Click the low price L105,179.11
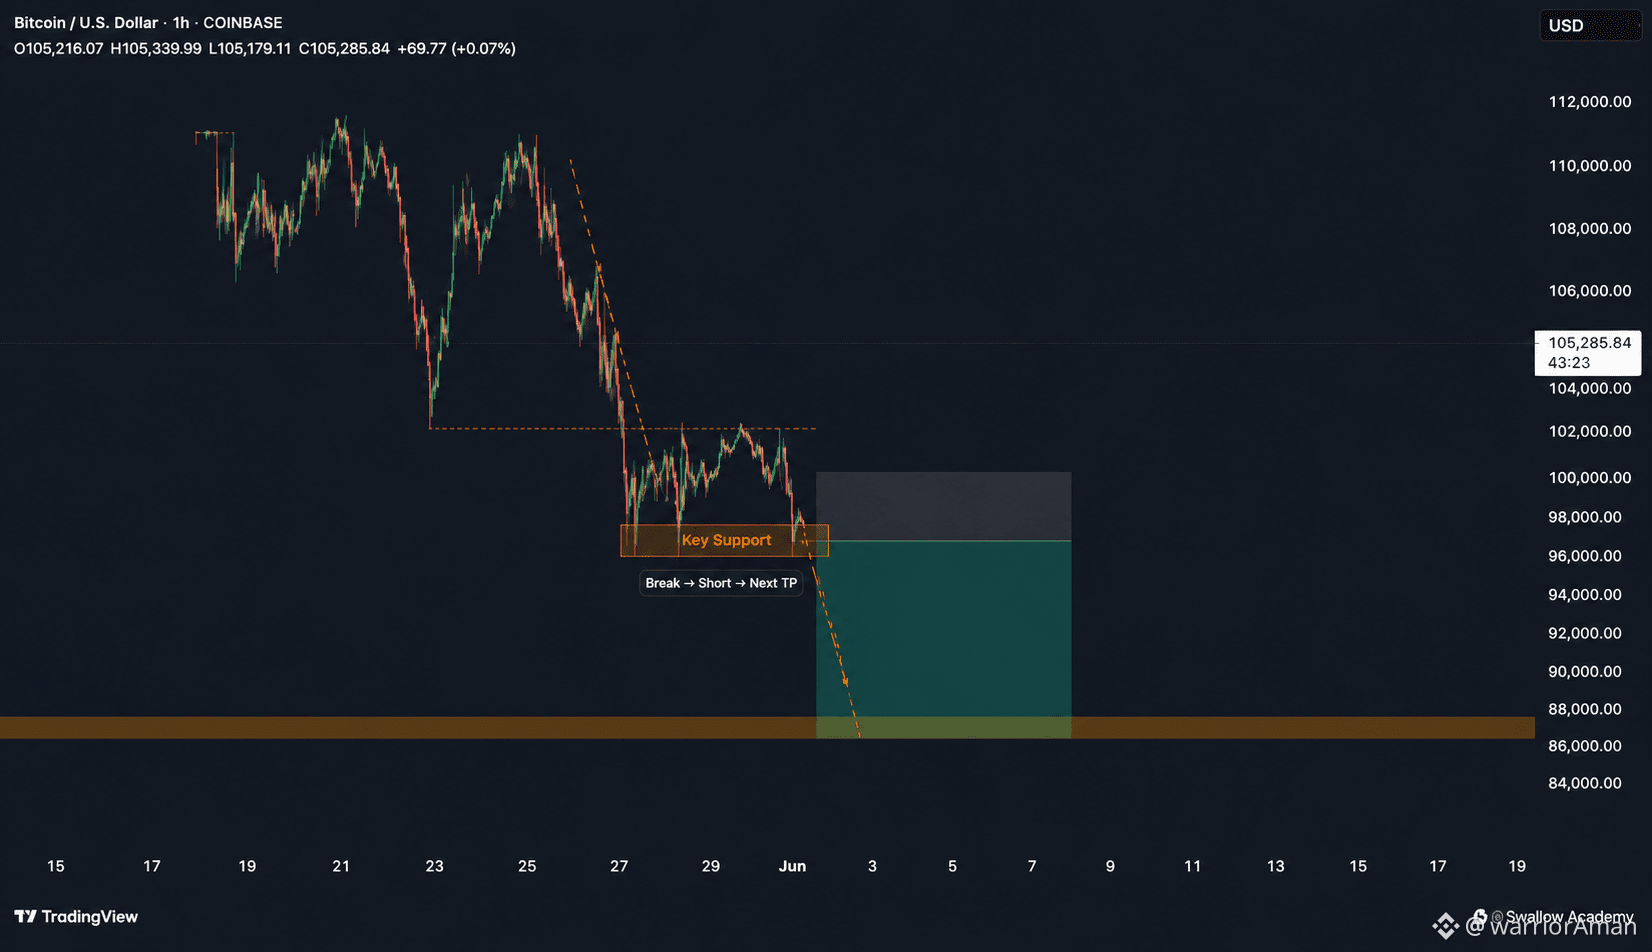Image resolution: width=1652 pixels, height=952 pixels. 250,48
